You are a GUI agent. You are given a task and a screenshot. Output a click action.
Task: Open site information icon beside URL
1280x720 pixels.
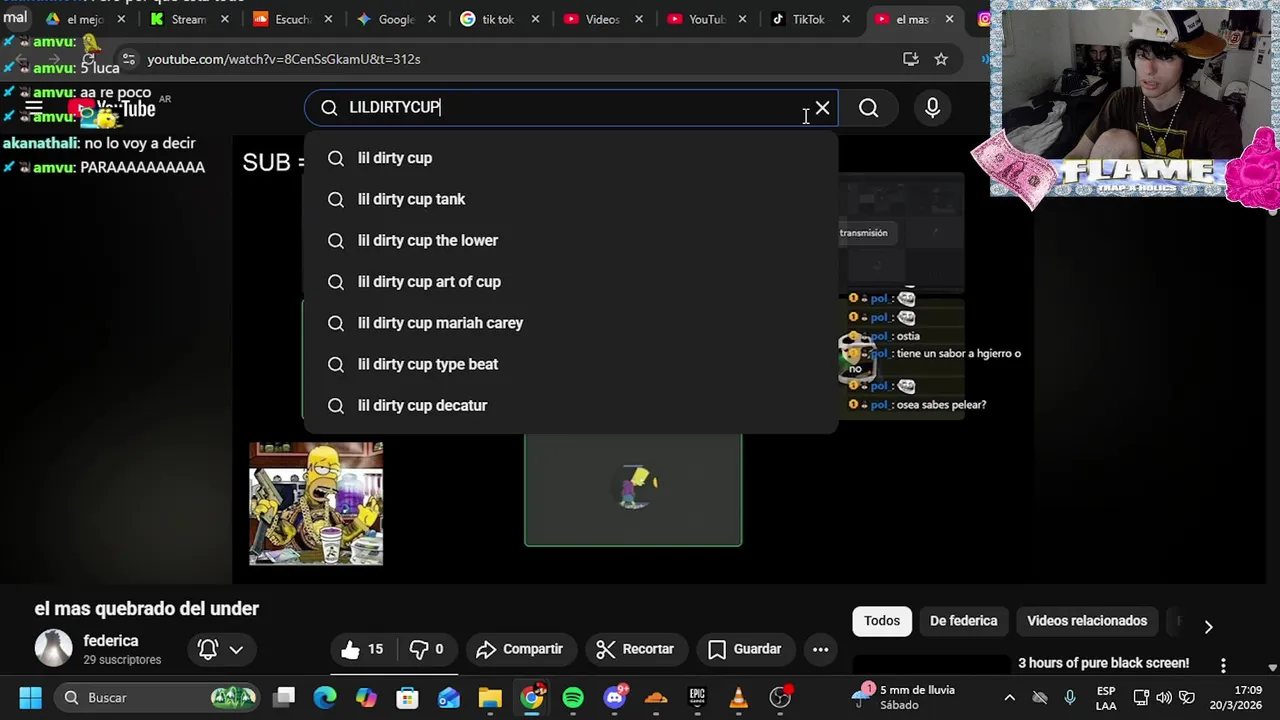(x=128, y=59)
